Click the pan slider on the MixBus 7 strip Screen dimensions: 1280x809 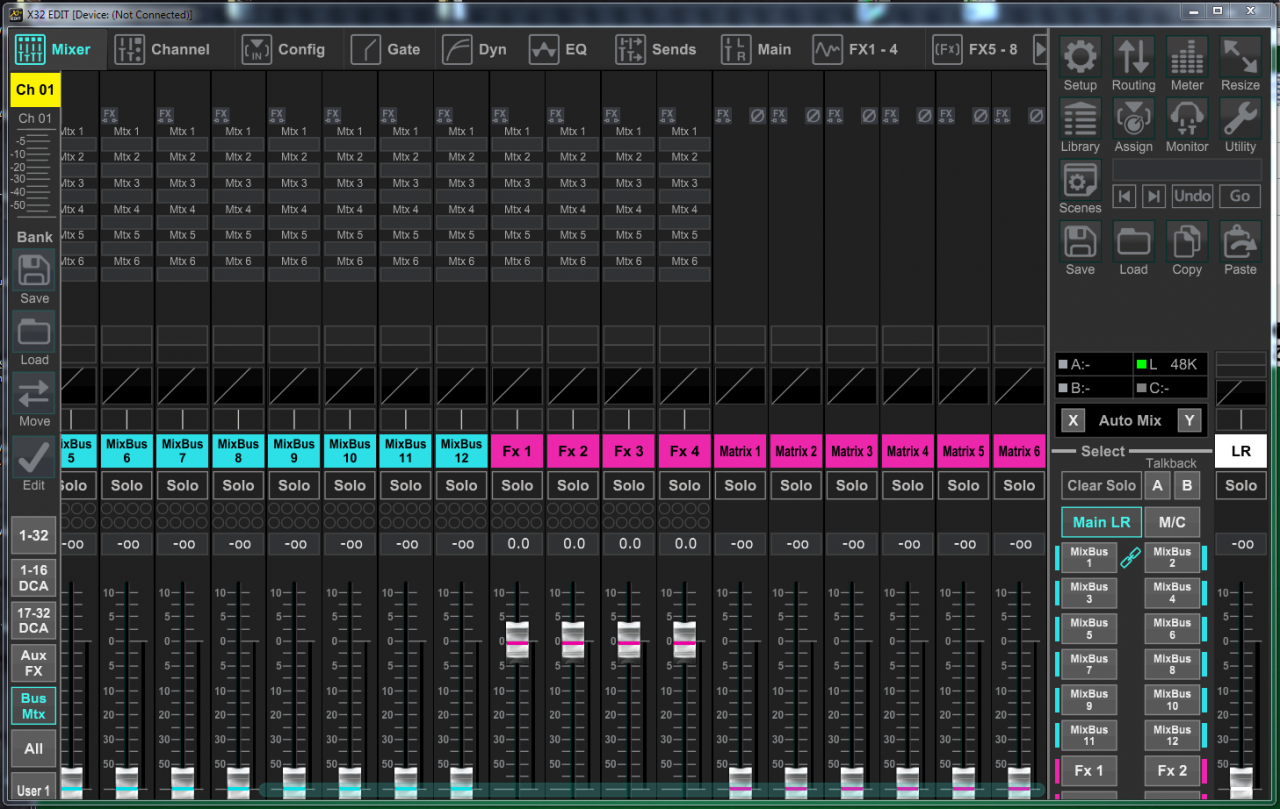pos(182,419)
